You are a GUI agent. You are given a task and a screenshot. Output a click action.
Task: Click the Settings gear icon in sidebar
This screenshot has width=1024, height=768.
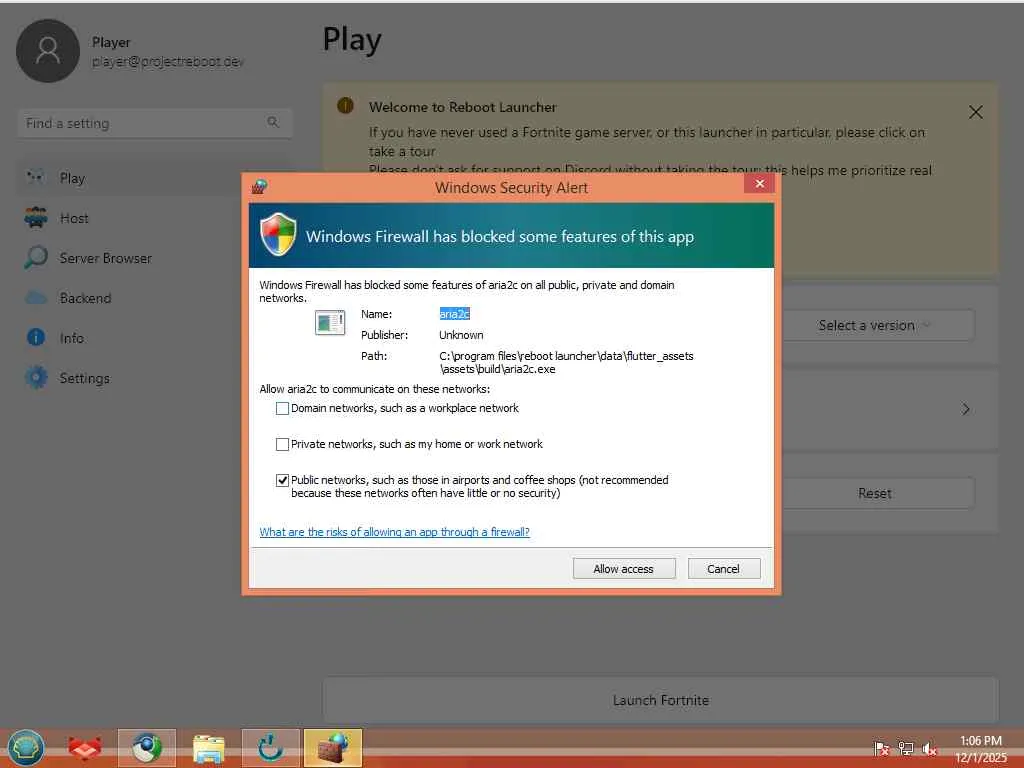pos(36,377)
